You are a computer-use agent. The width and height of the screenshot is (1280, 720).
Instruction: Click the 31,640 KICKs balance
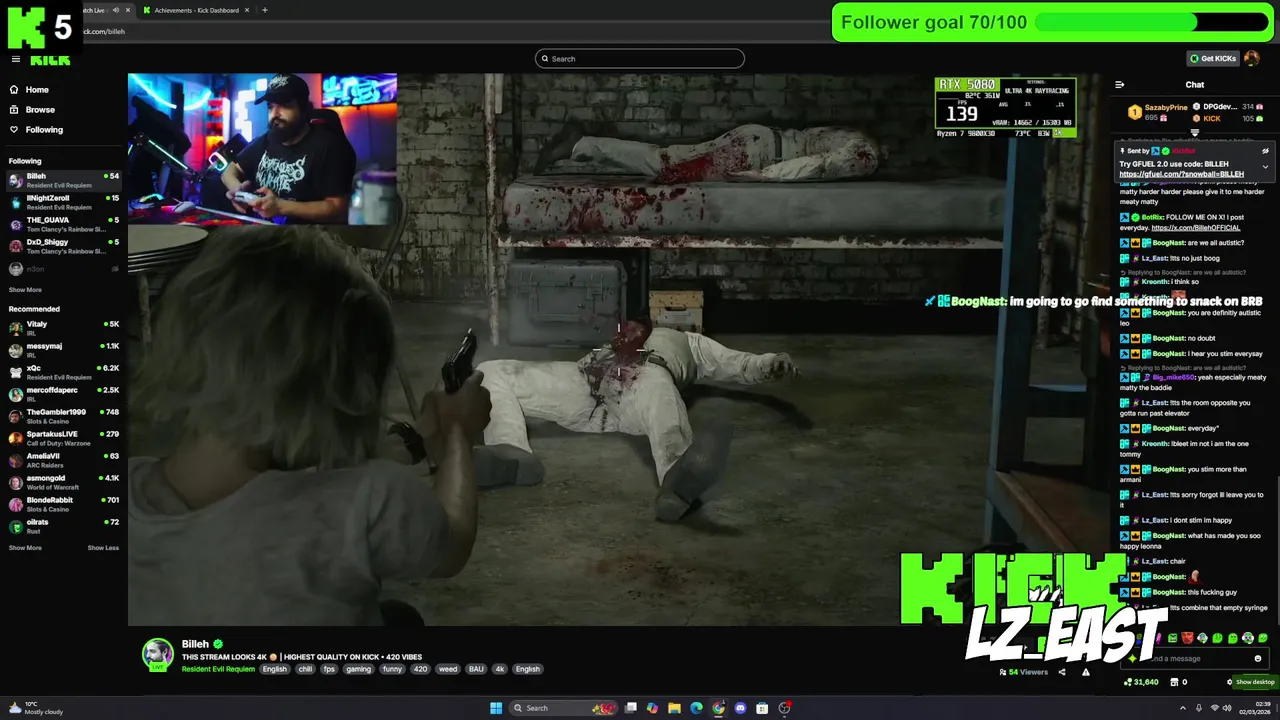point(1141,682)
